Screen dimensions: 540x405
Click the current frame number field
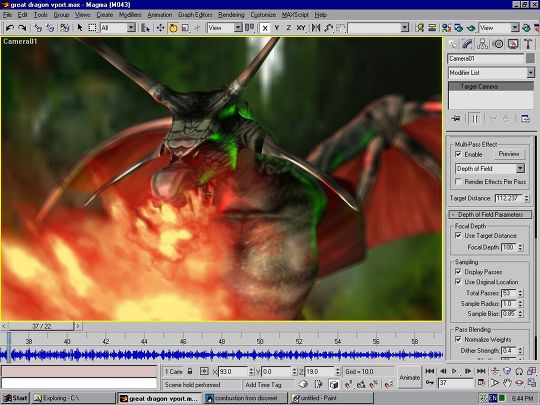[x=455, y=383]
